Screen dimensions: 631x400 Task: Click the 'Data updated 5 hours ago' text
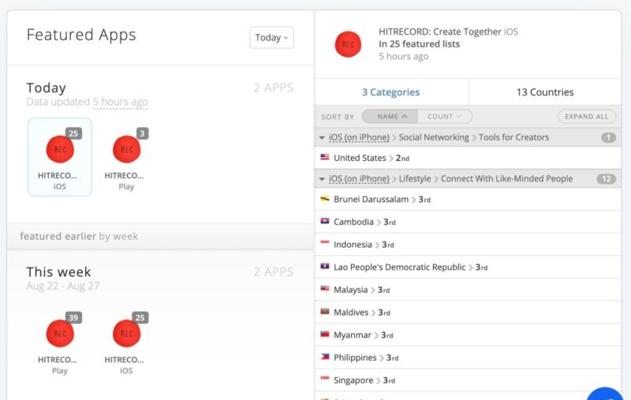pyautogui.click(x=87, y=102)
